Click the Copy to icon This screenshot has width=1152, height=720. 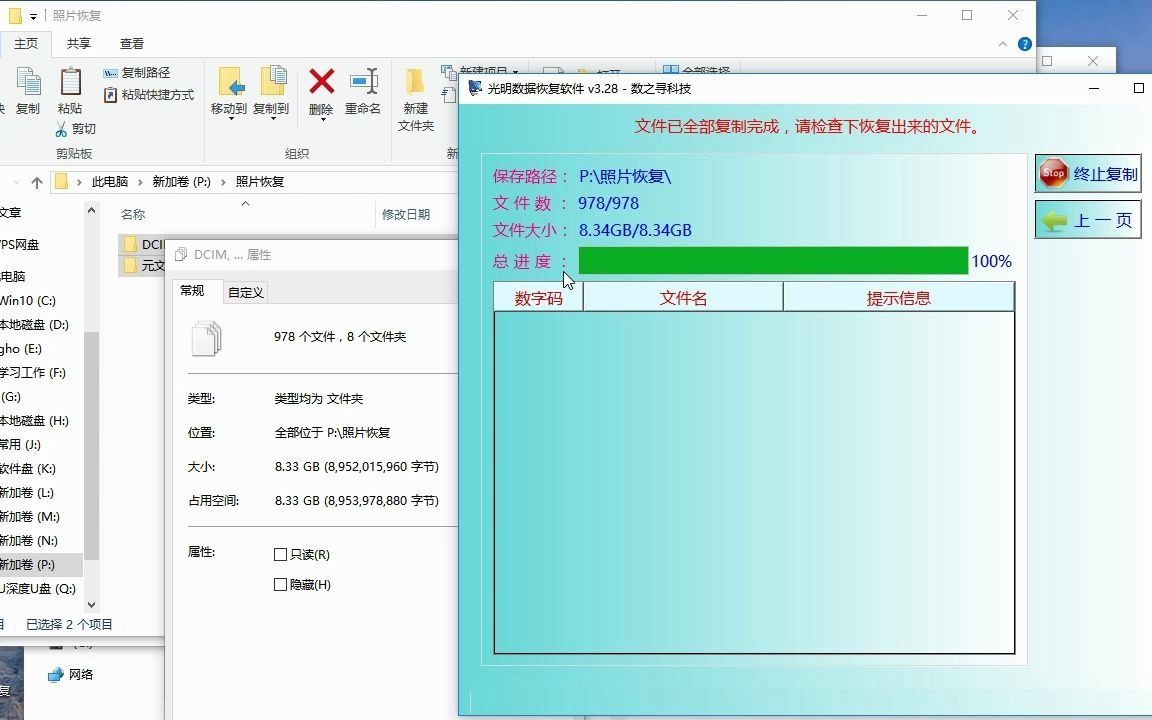tap(273, 82)
